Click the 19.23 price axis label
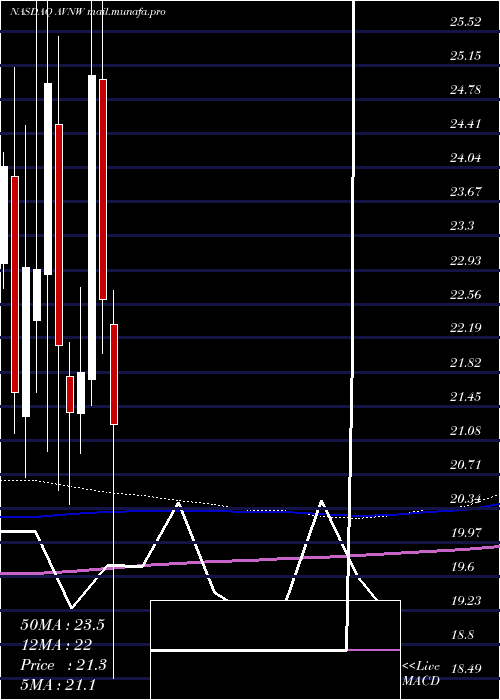The width and height of the screenshot is (500, 700). [x=466, y=600]
